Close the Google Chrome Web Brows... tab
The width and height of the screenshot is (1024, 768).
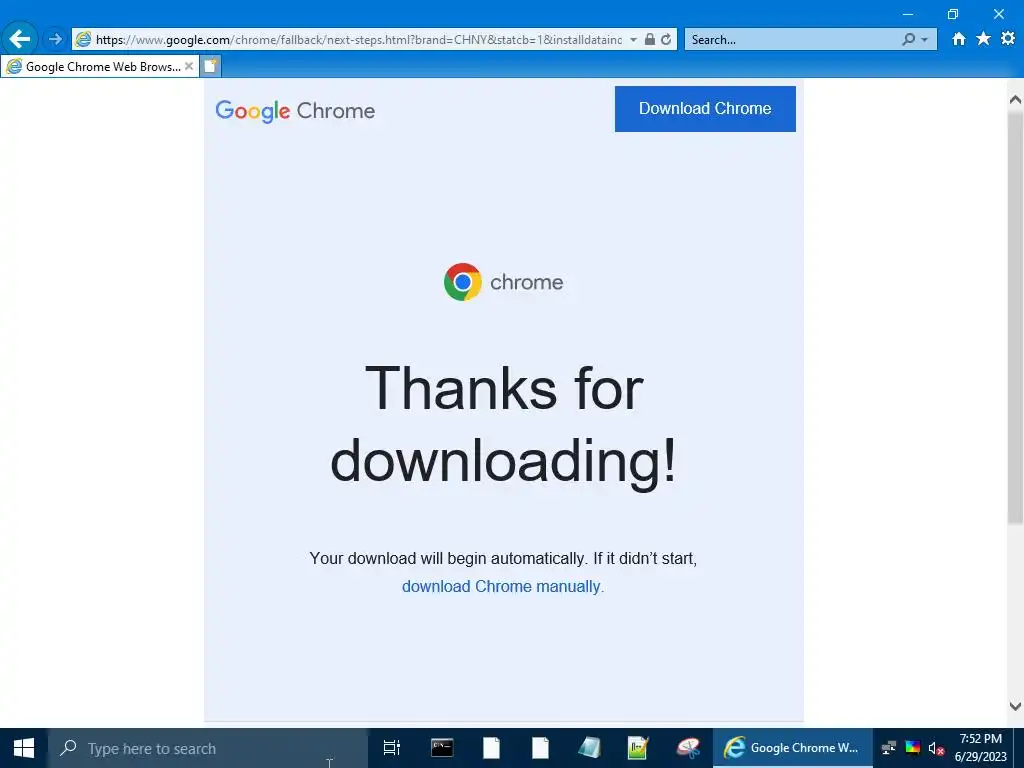[x=189, y=66]
